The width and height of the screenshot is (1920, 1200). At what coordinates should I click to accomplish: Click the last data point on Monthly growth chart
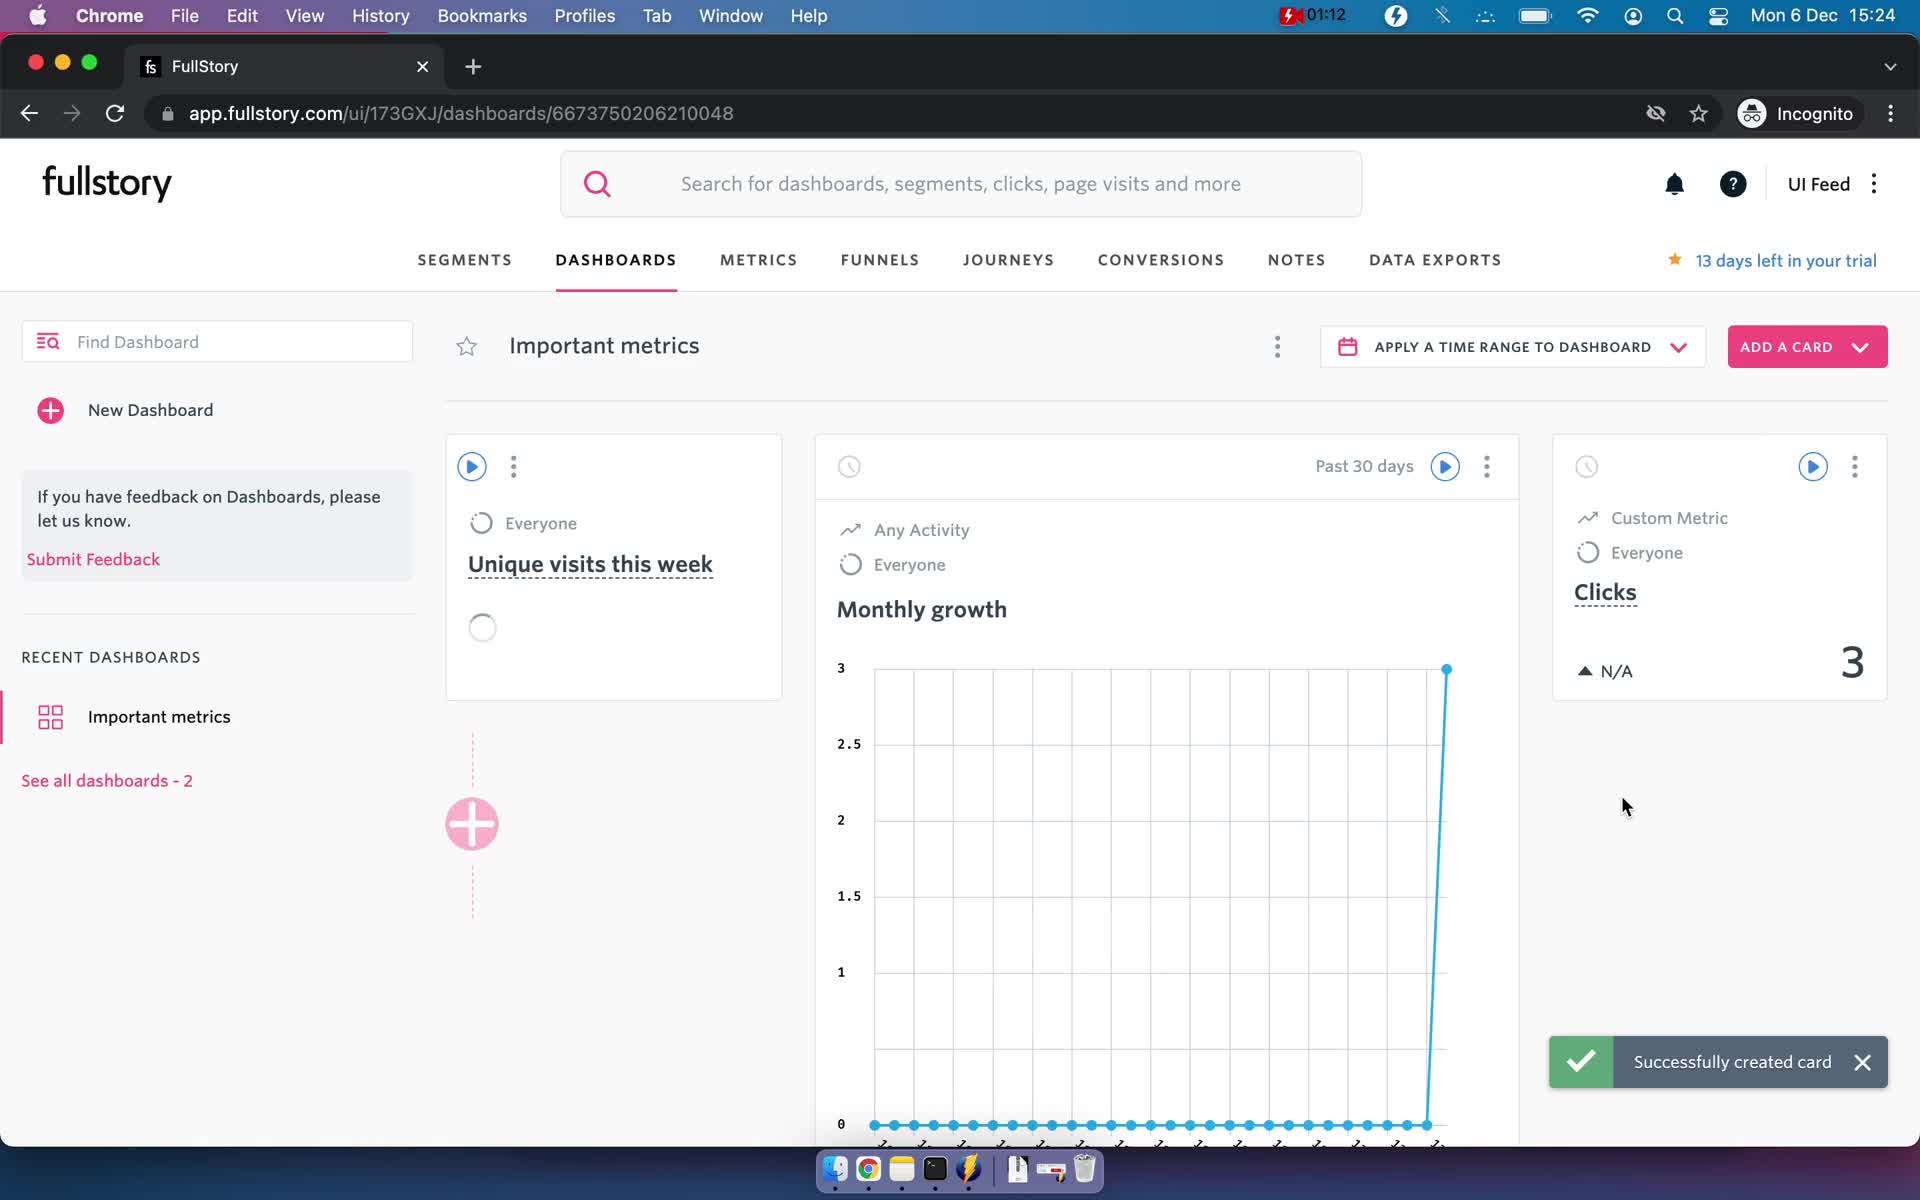(1446, 669)
